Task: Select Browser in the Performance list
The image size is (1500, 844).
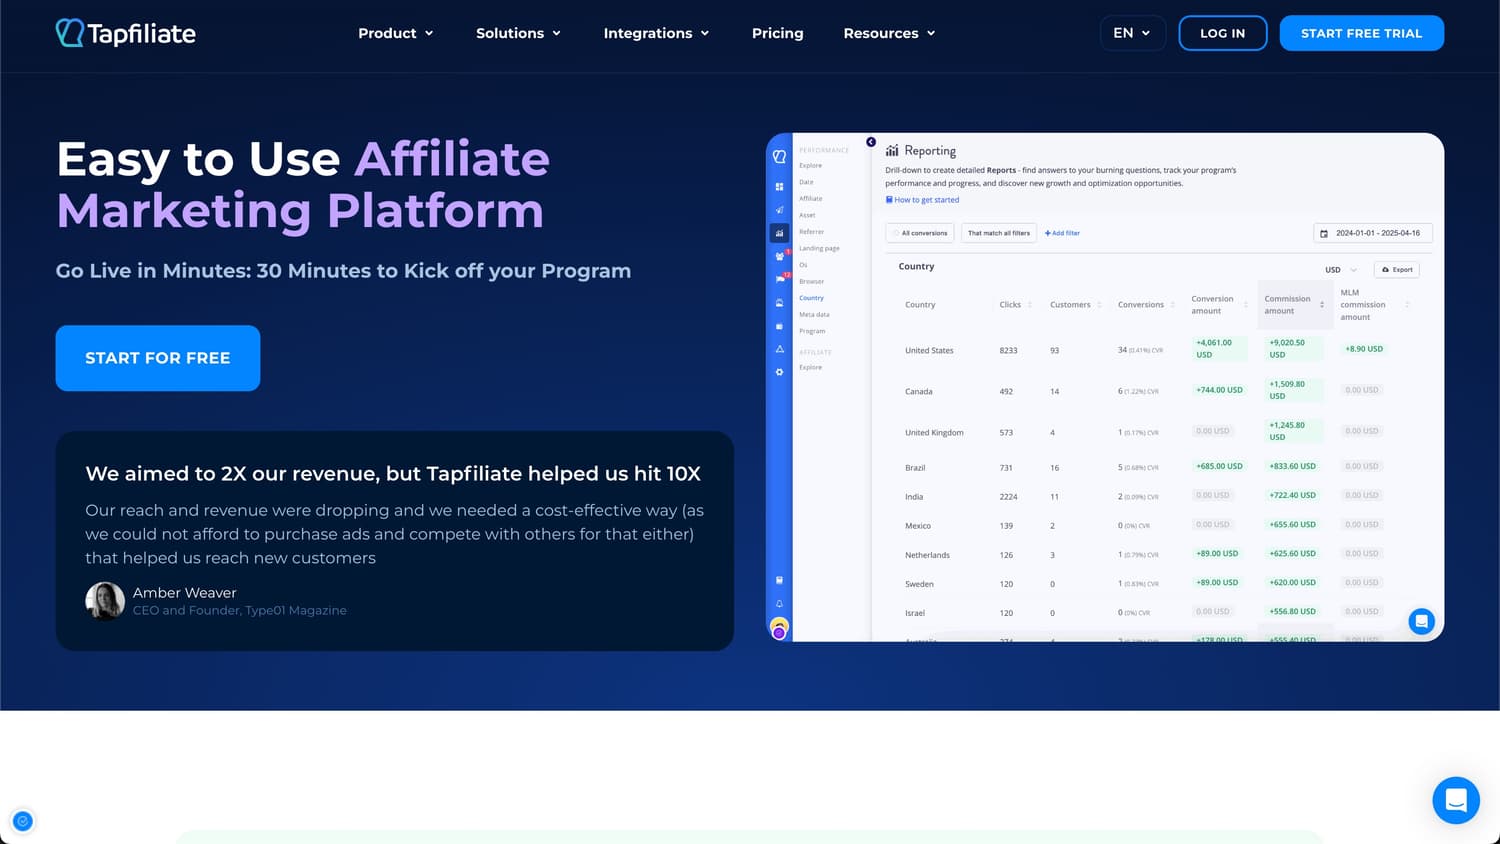Action: (811, 281)
